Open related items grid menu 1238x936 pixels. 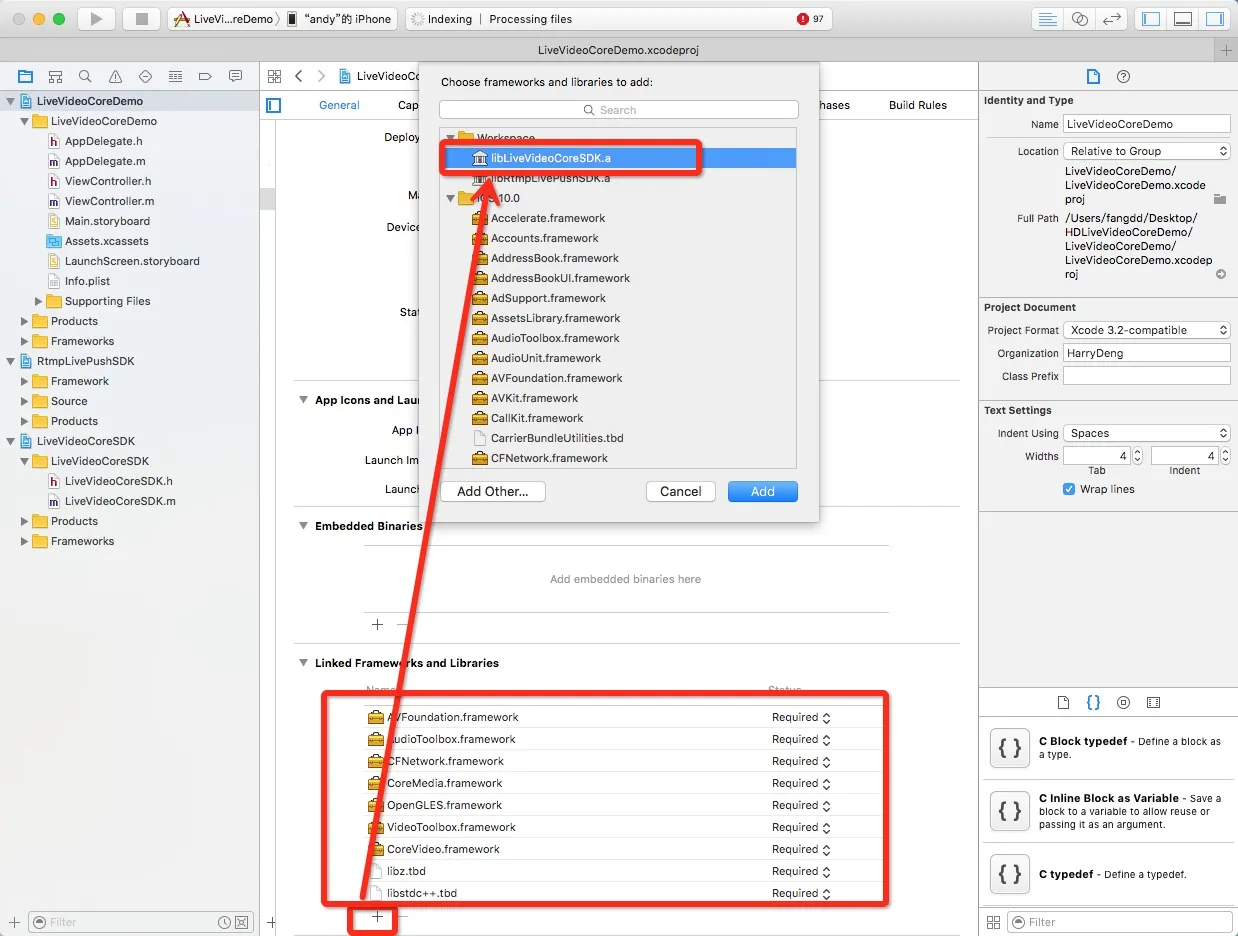pyautogui.click(x=274, y=76)
